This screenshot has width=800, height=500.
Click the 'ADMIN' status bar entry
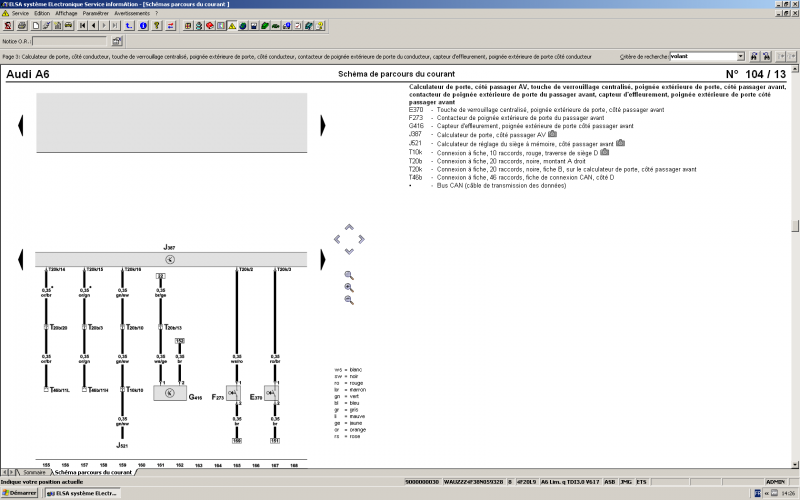pos(776,482)
